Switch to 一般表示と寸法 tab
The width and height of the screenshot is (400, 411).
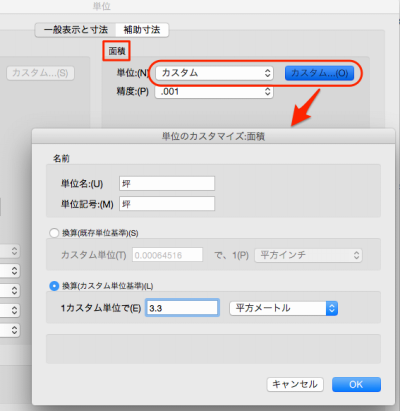[76, 30]
